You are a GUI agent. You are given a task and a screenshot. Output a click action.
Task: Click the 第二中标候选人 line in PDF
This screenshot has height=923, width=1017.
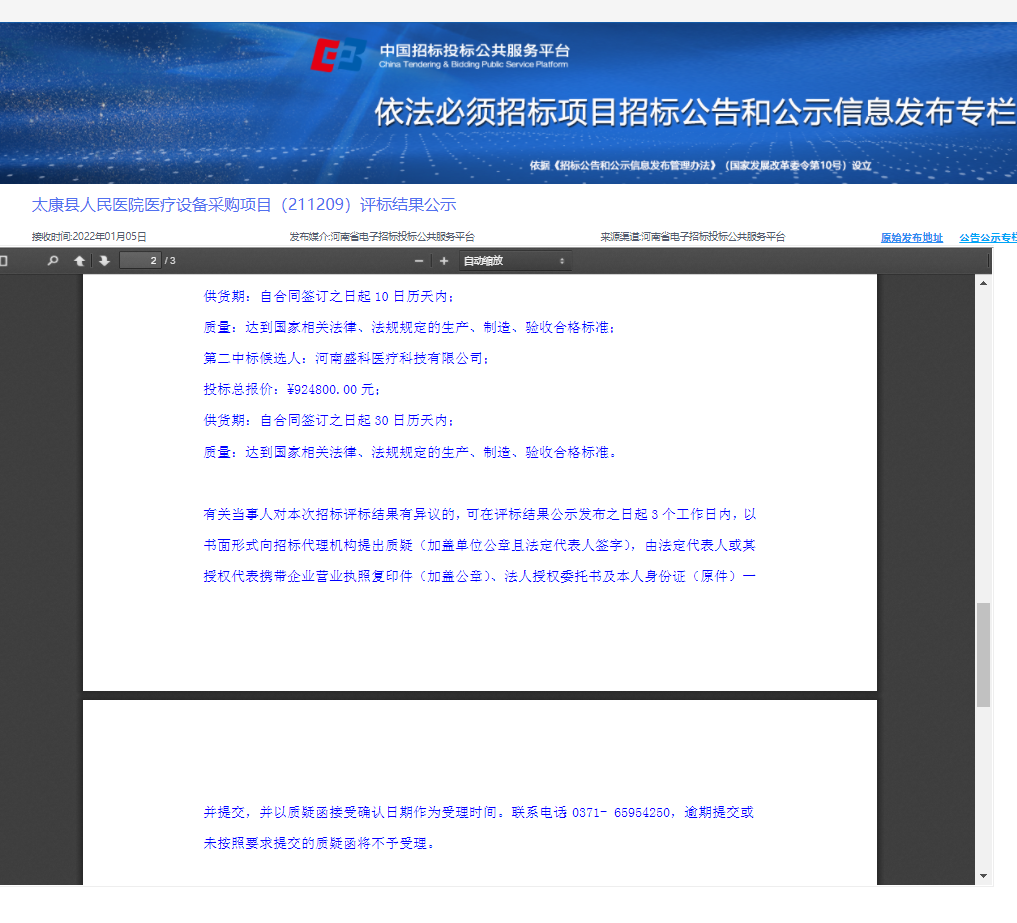pos(346,358)
